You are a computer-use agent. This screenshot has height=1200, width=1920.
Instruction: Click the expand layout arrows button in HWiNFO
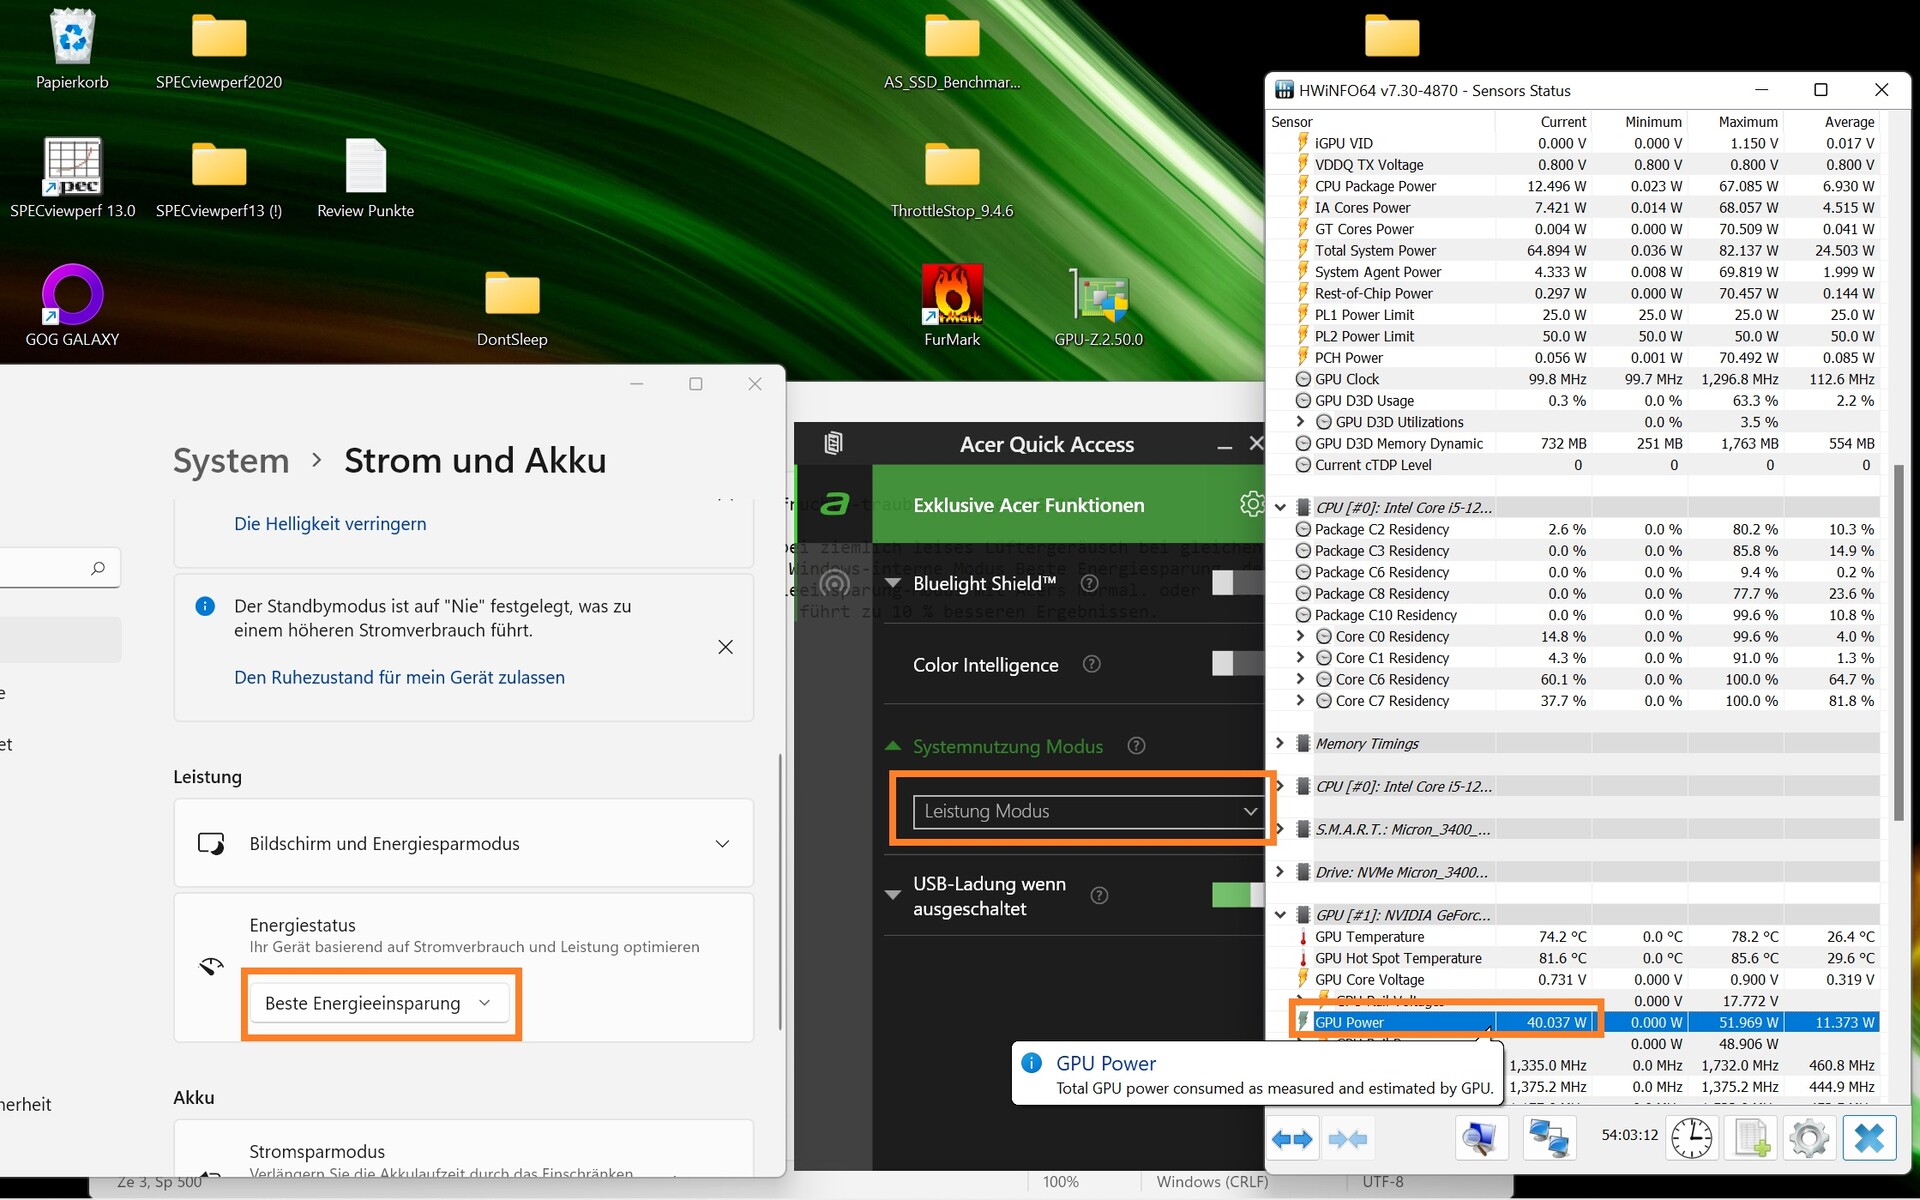pos(1292,1138)
